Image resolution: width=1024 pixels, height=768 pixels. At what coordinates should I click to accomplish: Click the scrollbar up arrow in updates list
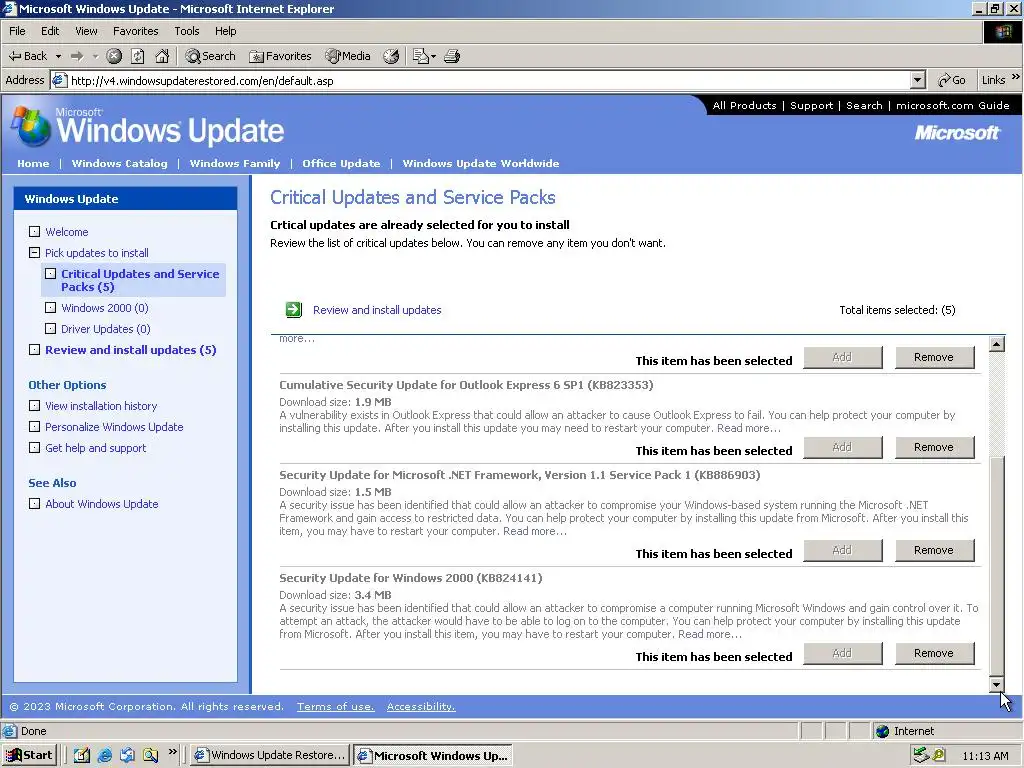(997, 344)
